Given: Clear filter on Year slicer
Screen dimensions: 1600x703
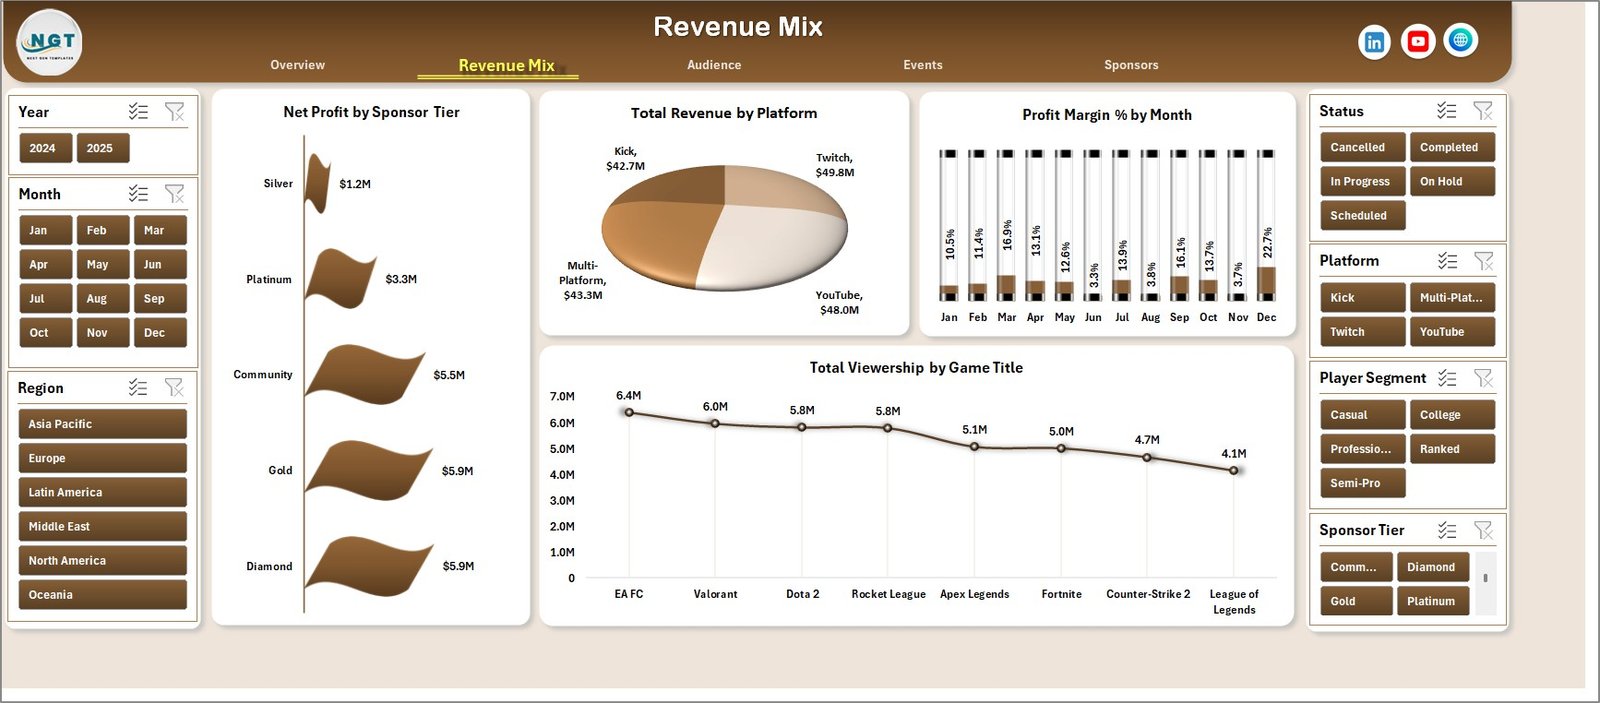Looking at the screenshot, I should (174, 112).
